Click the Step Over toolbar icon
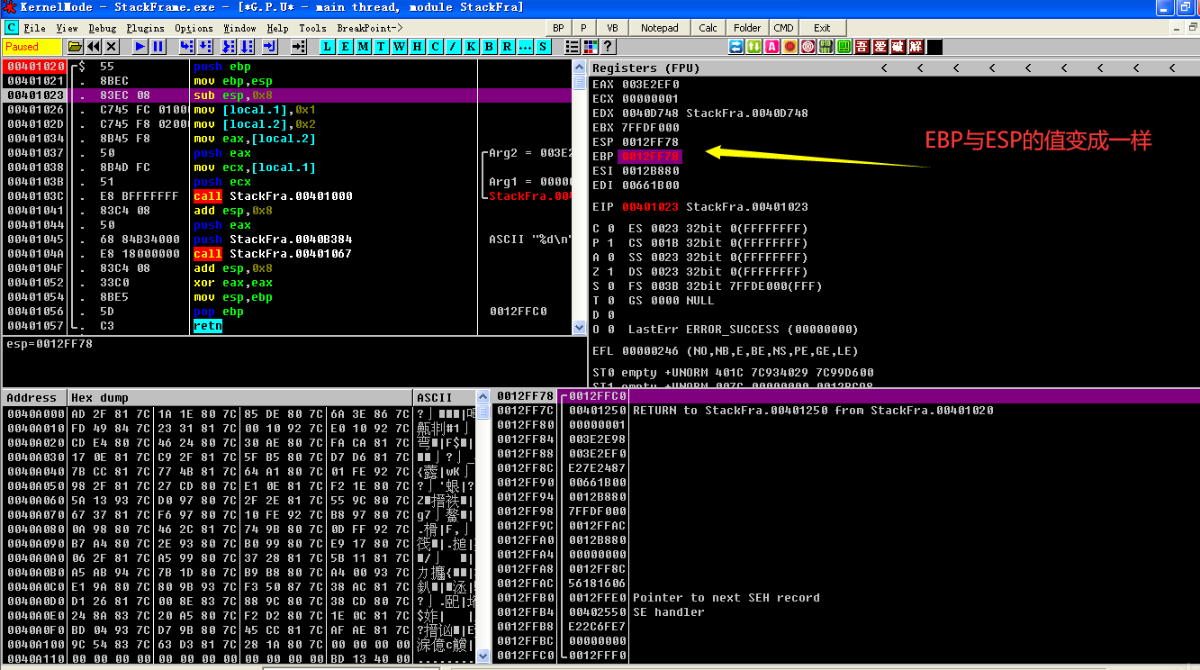Screen dimensions: 1200x670 pyautogui.click(x=206, y=47)
